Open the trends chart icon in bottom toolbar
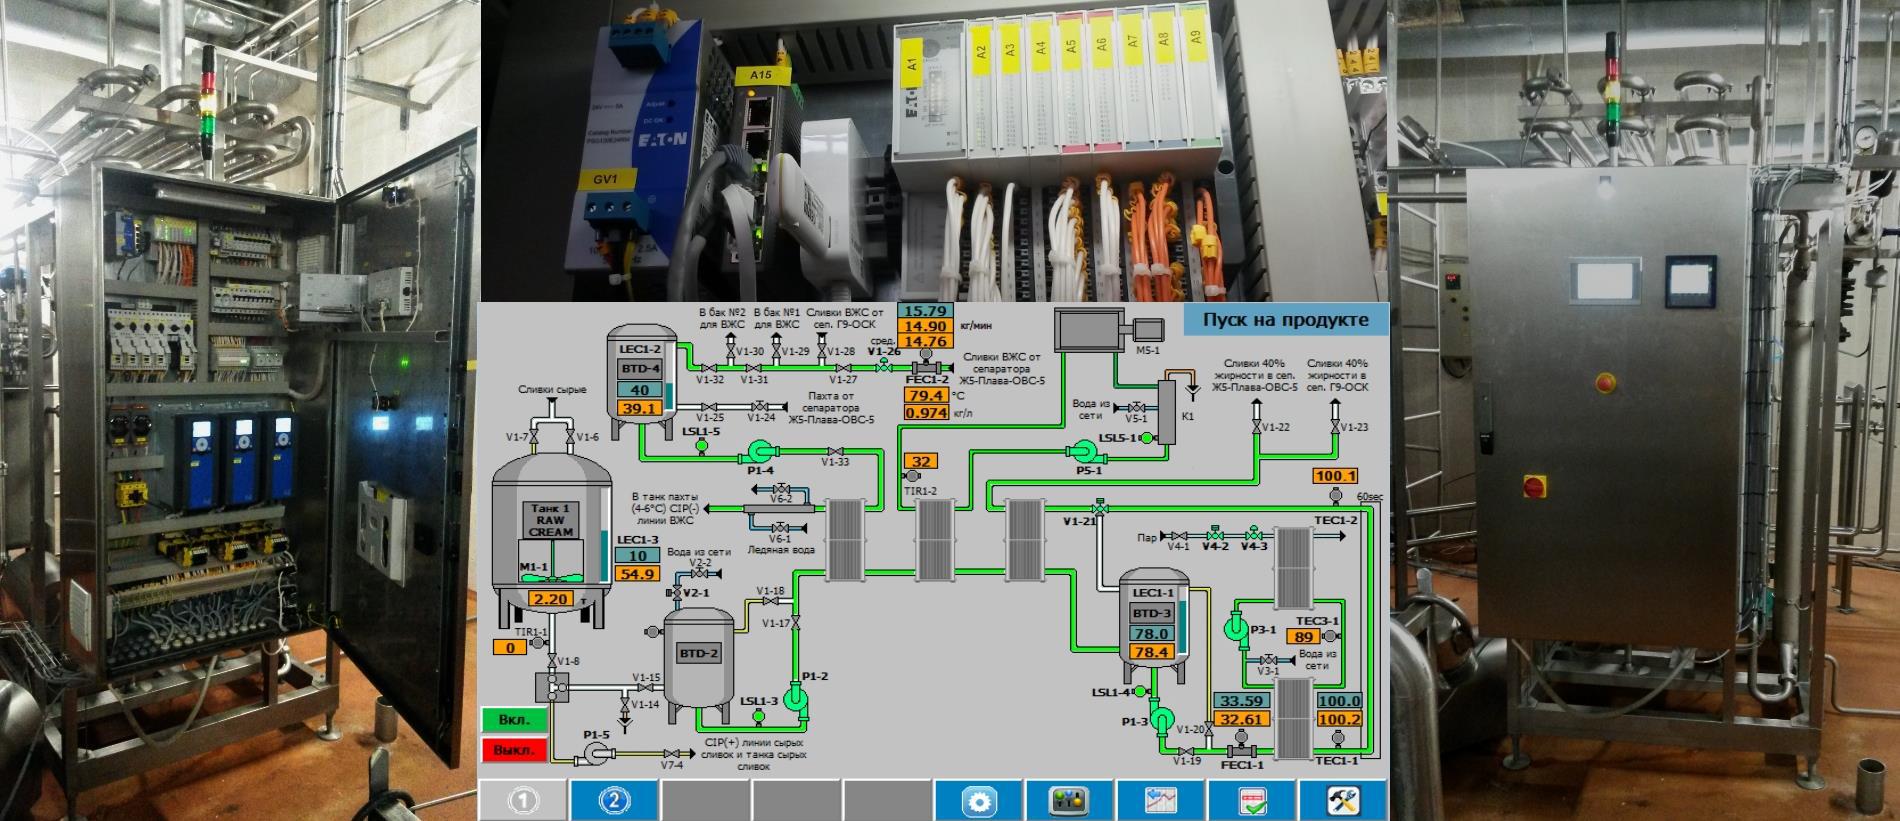The height and width of the screenshot is (821, 1900). click(x=1161, y=800)
